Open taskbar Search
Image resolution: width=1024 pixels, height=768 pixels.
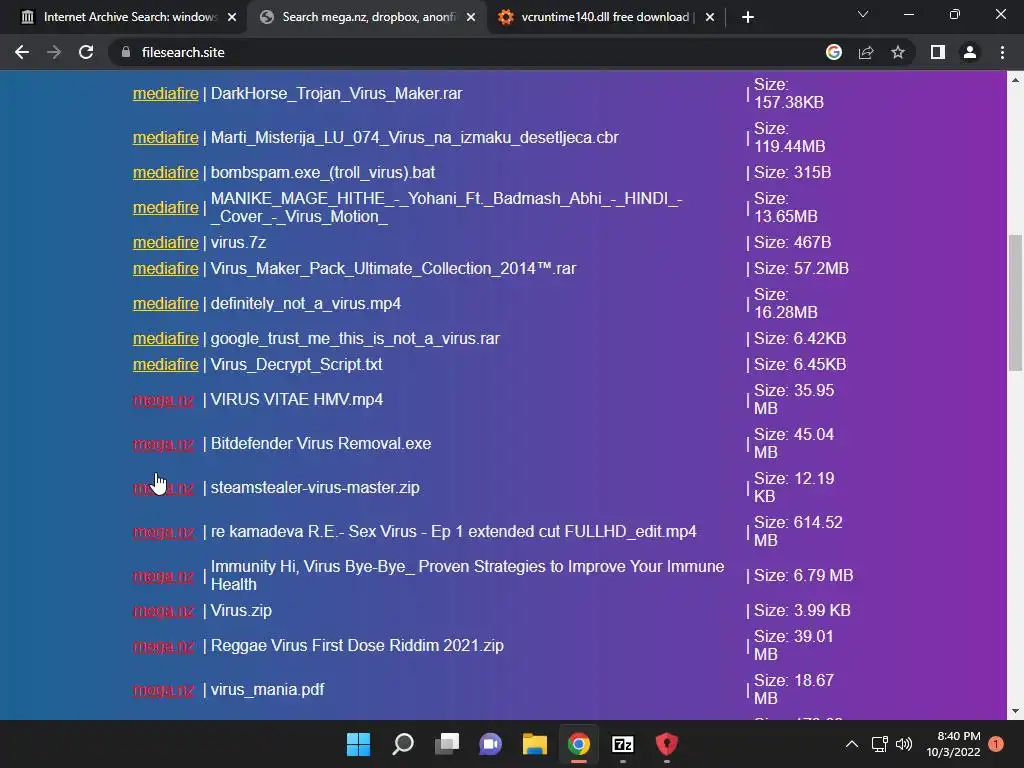[x=402, y=744]
